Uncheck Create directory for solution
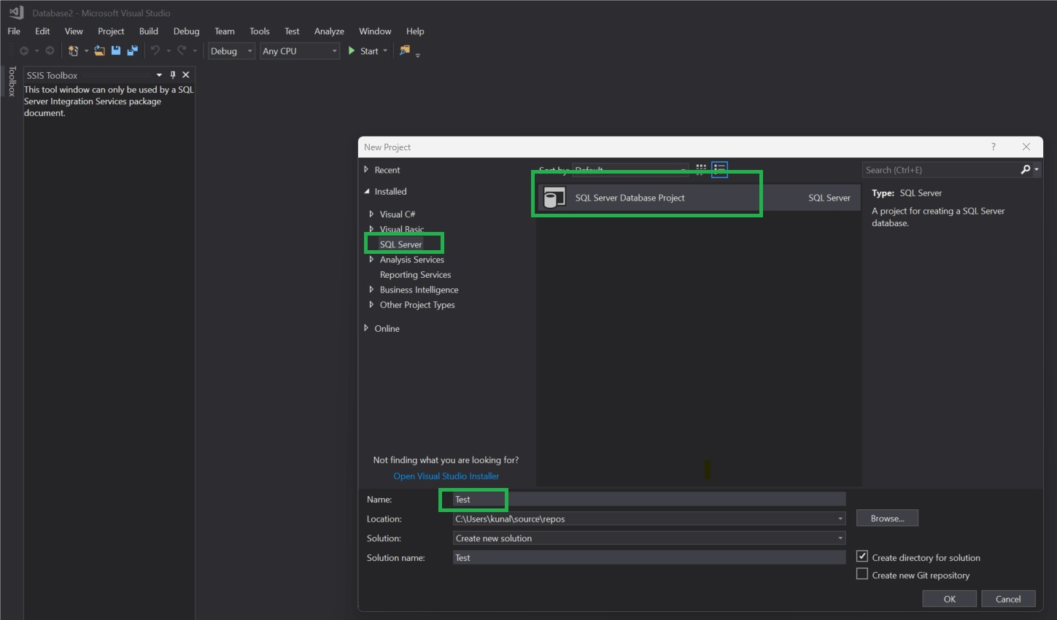Image resolution: width=1057 pixels, height=620 pixels. tap(862, 557)
